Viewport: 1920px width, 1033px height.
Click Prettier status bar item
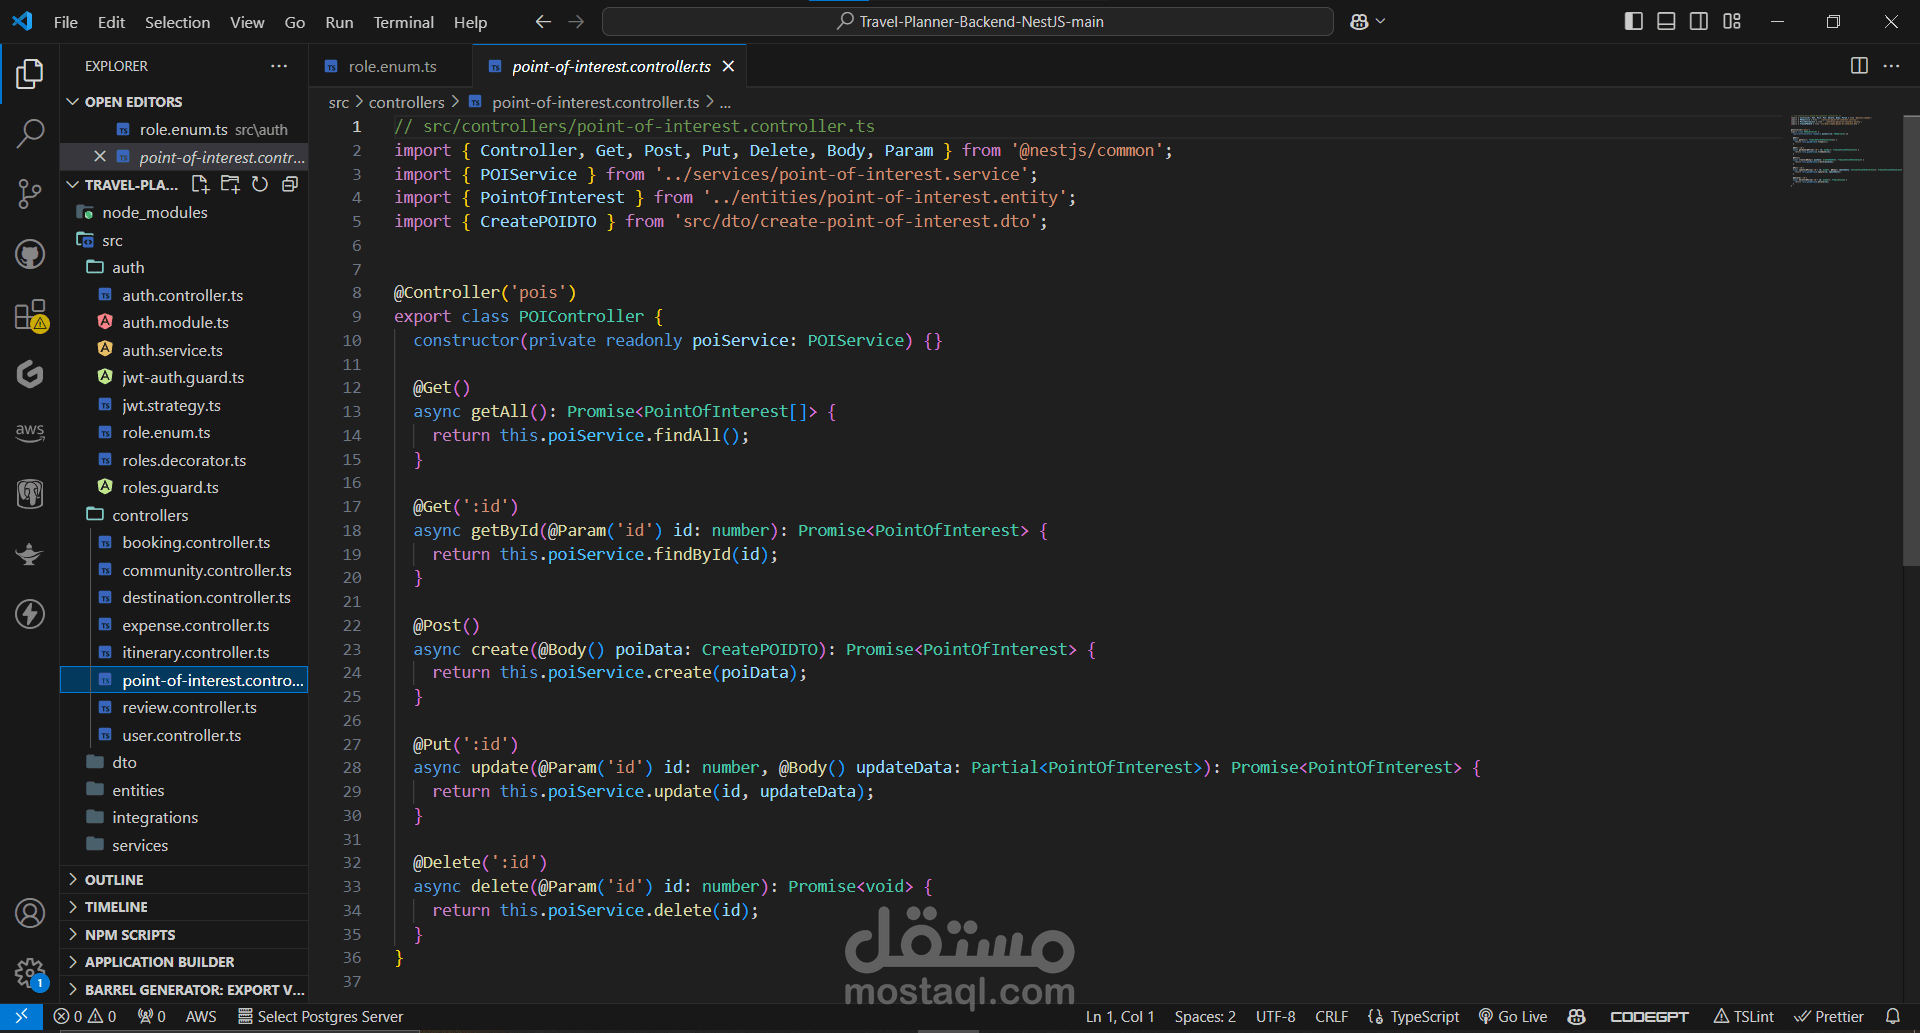click(x=1829, y=1016)
